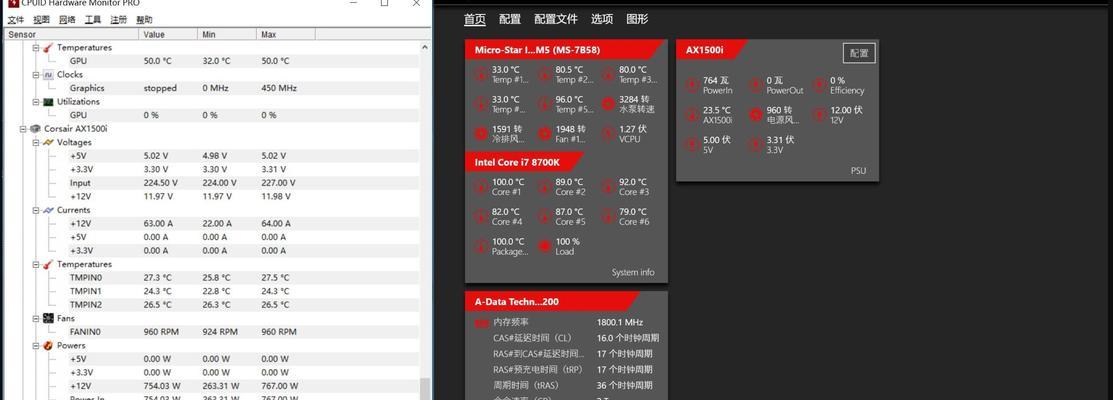The height and width of the screenshot is (400, 1113).
Task: Click the Sensor column header
Action: (x=71, y=34)
